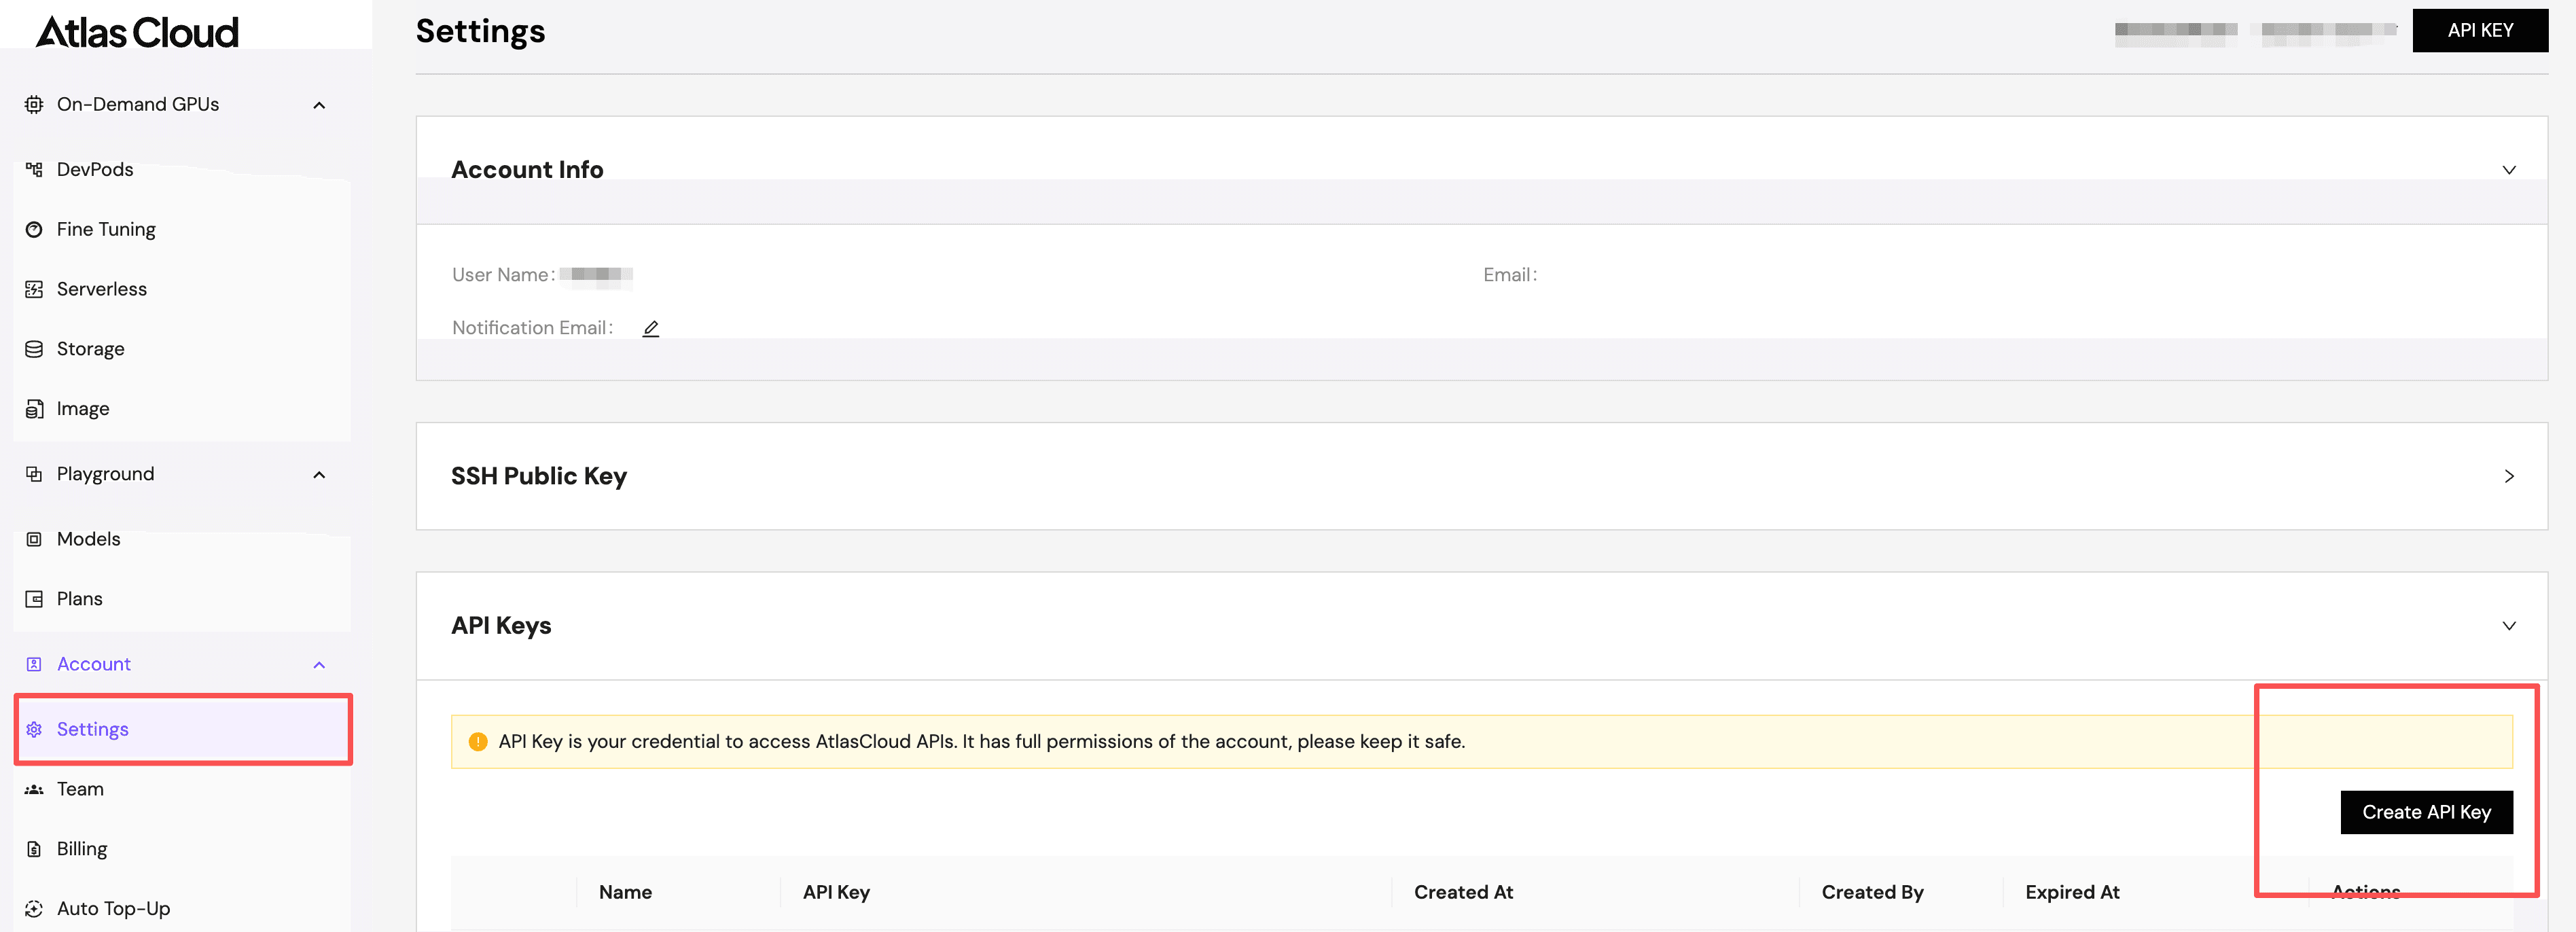Collapse the Account menu chevron
The width and height of the screenshot is (2576, 932).
(319, 665)
